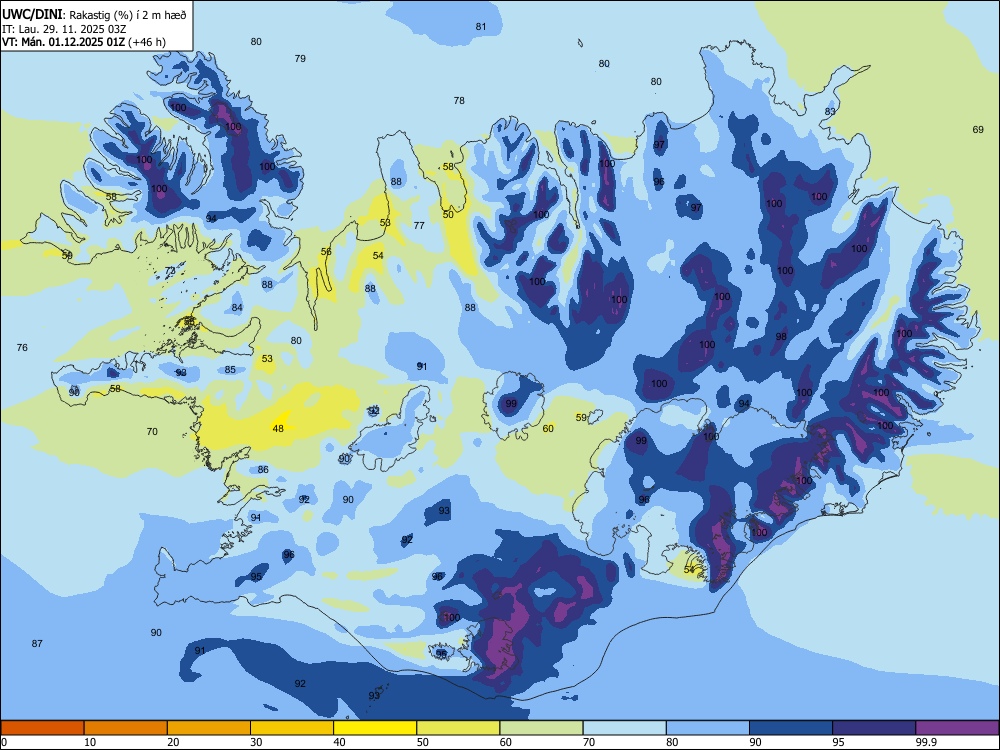This screenshot has width=1000, height=750.
Task: Click the 'UWC/DINI' title text
Action: 33,15
